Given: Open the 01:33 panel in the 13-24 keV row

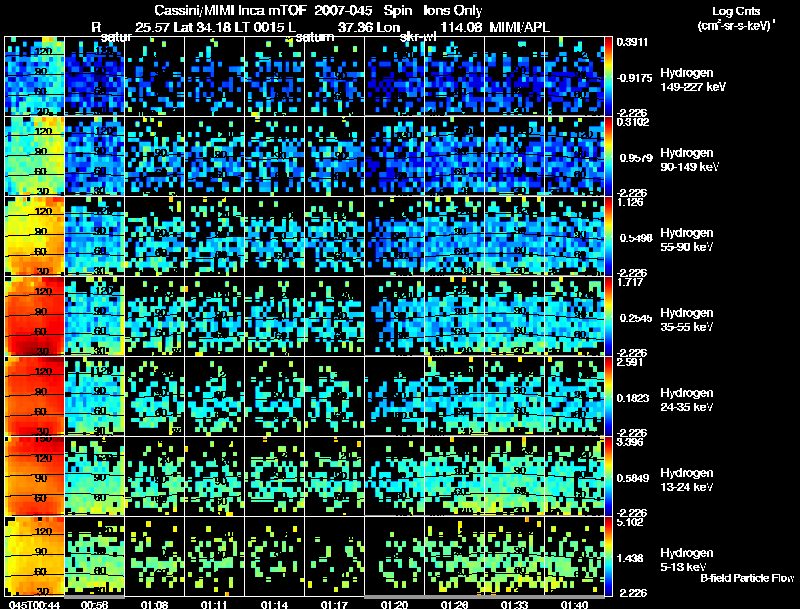Looking at the screenshot, I should click(x=515, y=476).
